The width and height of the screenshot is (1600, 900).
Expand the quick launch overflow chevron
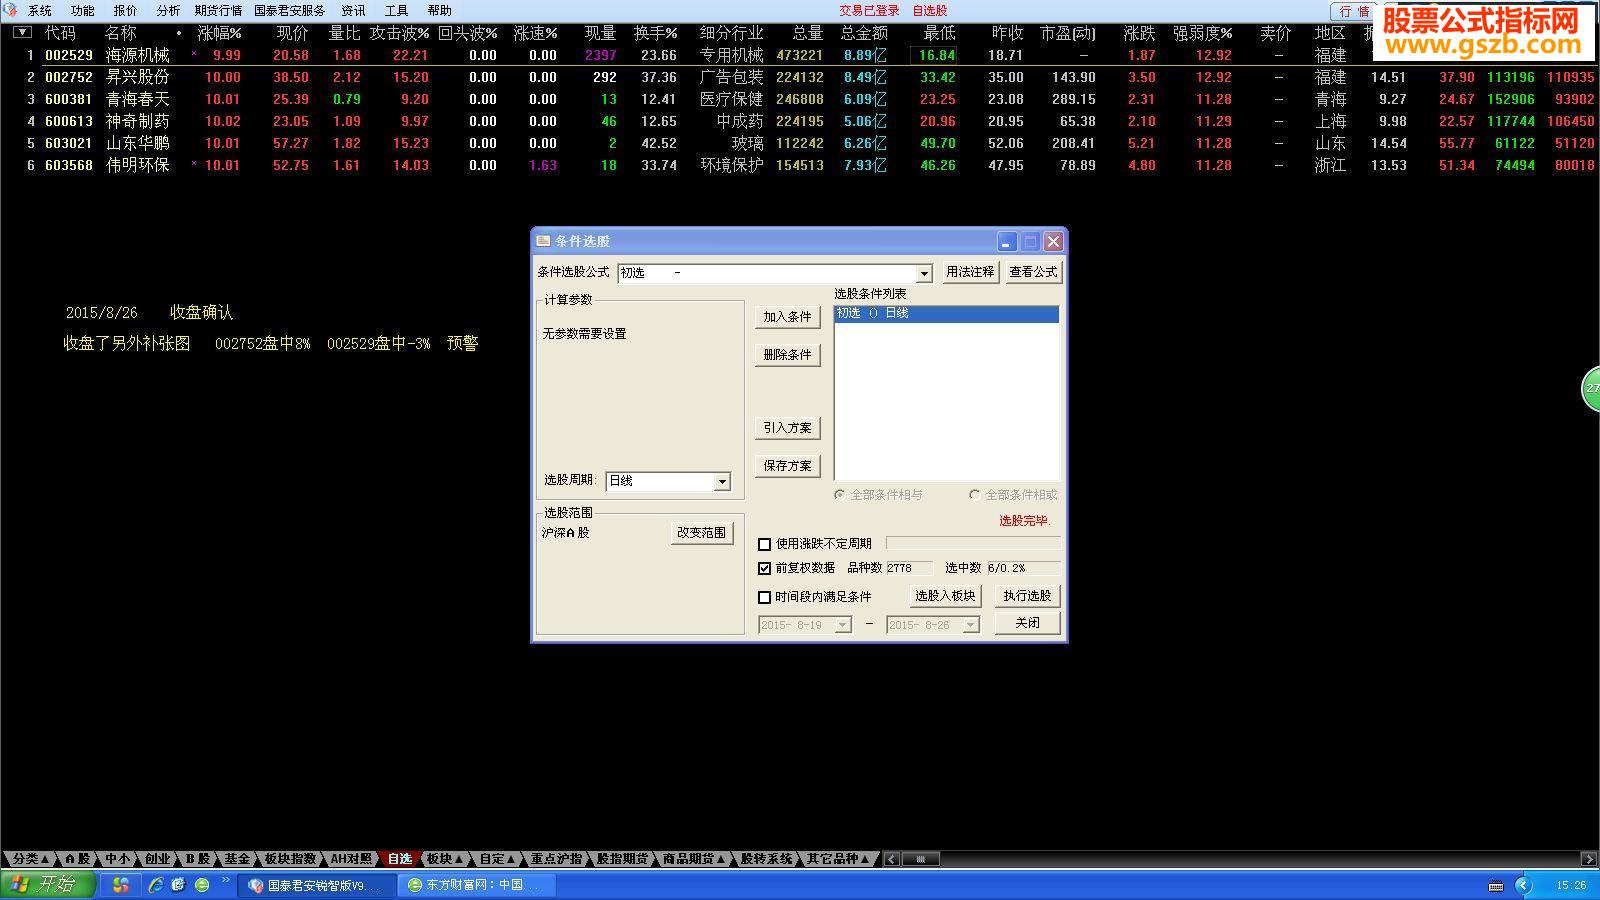click(226, 881)
